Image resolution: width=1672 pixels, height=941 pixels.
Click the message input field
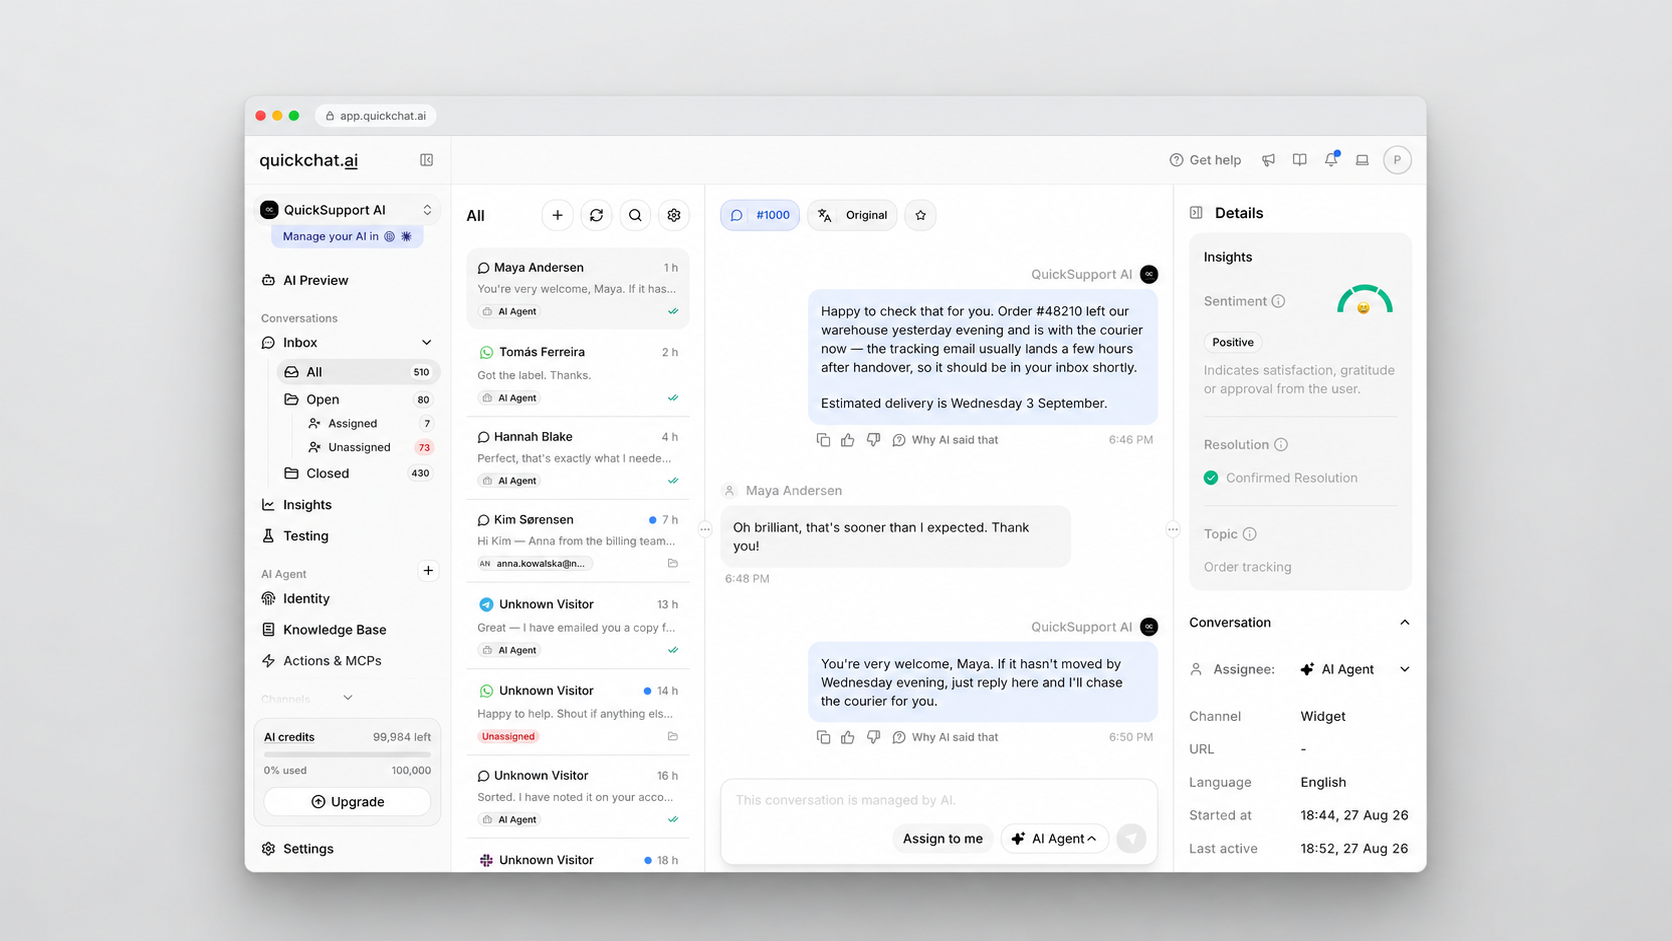pyautogui.click(x=939, y=800)
